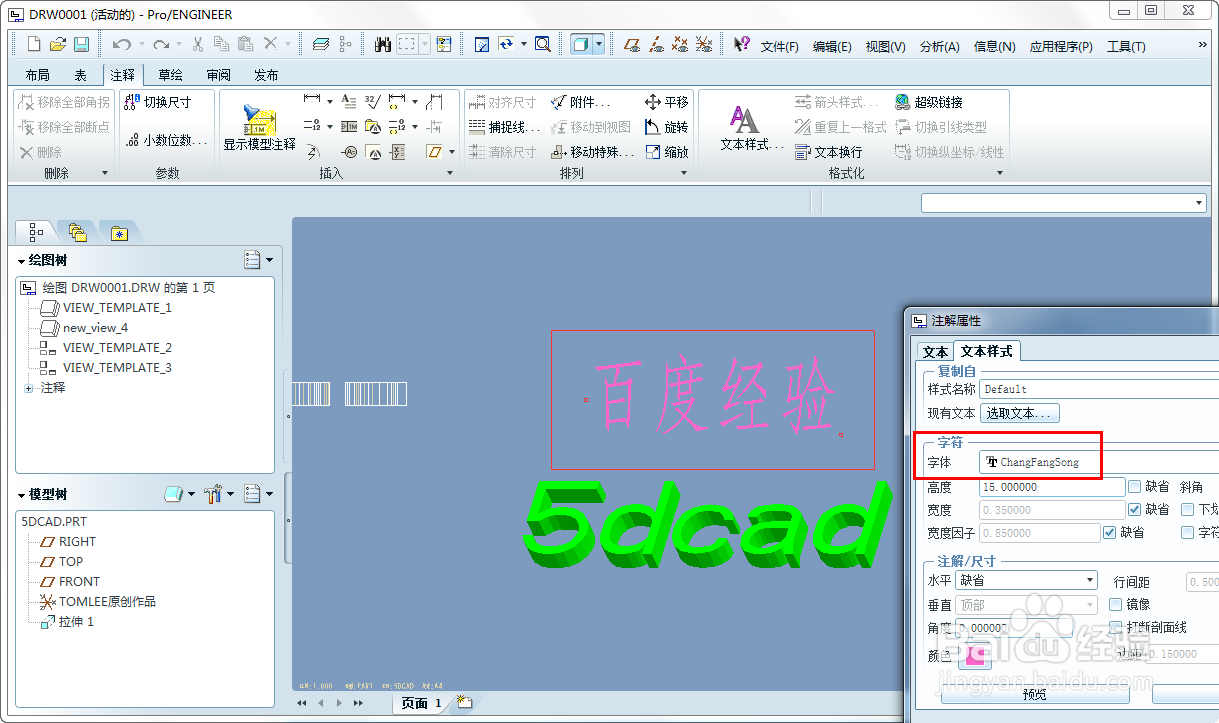Collapse the 绘图树 drawing tree panel
The width and height of the screenshot is (1219, 723).
22,261
